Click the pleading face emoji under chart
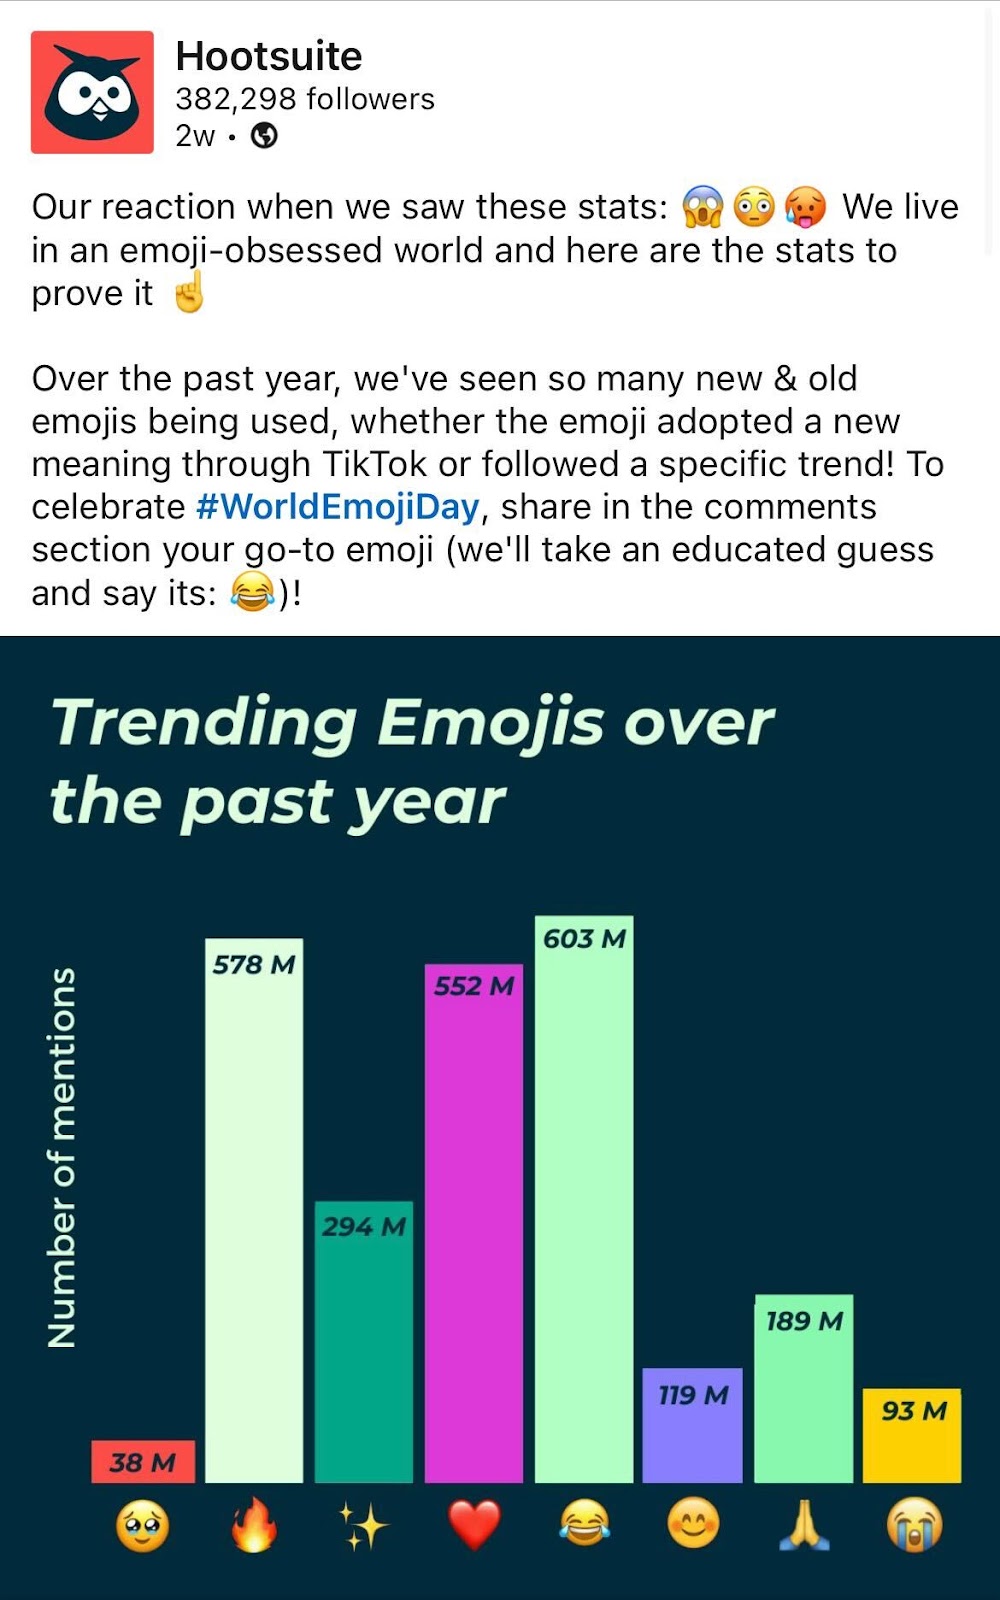 [x=143, y=1526]
